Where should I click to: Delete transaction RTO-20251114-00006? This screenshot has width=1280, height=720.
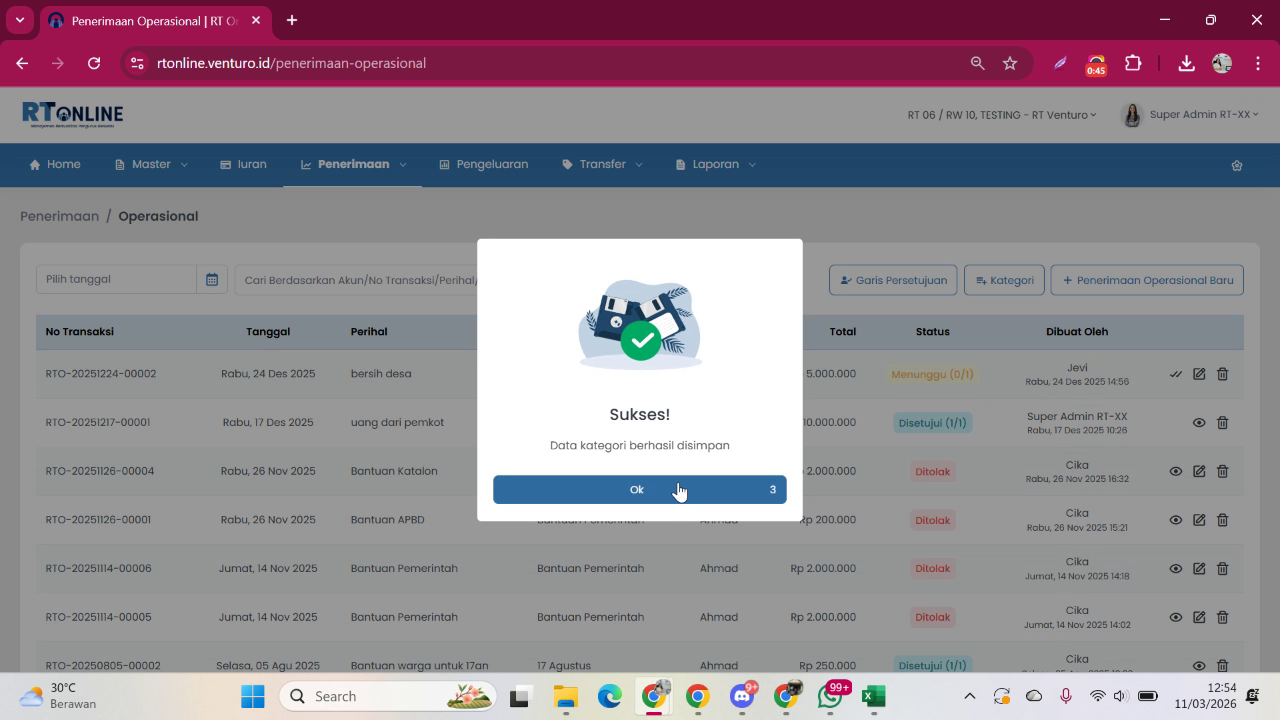click(x=1222, y=568)
